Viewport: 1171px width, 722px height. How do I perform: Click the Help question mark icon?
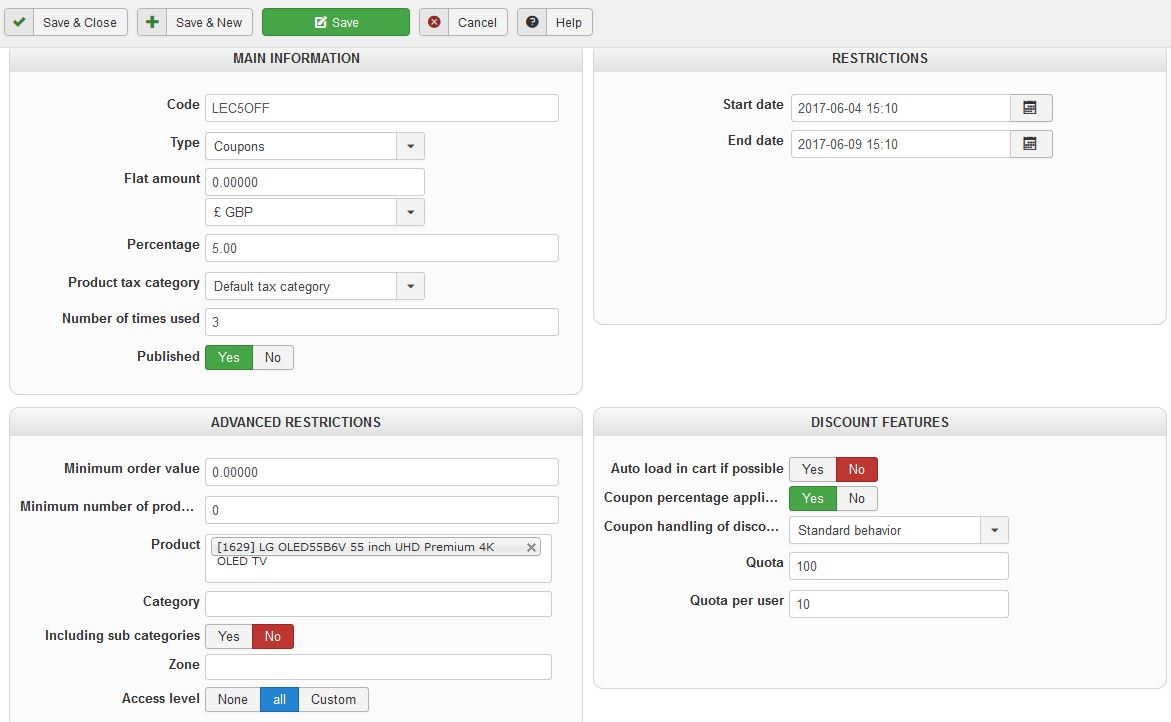click(x=532, y=22)
